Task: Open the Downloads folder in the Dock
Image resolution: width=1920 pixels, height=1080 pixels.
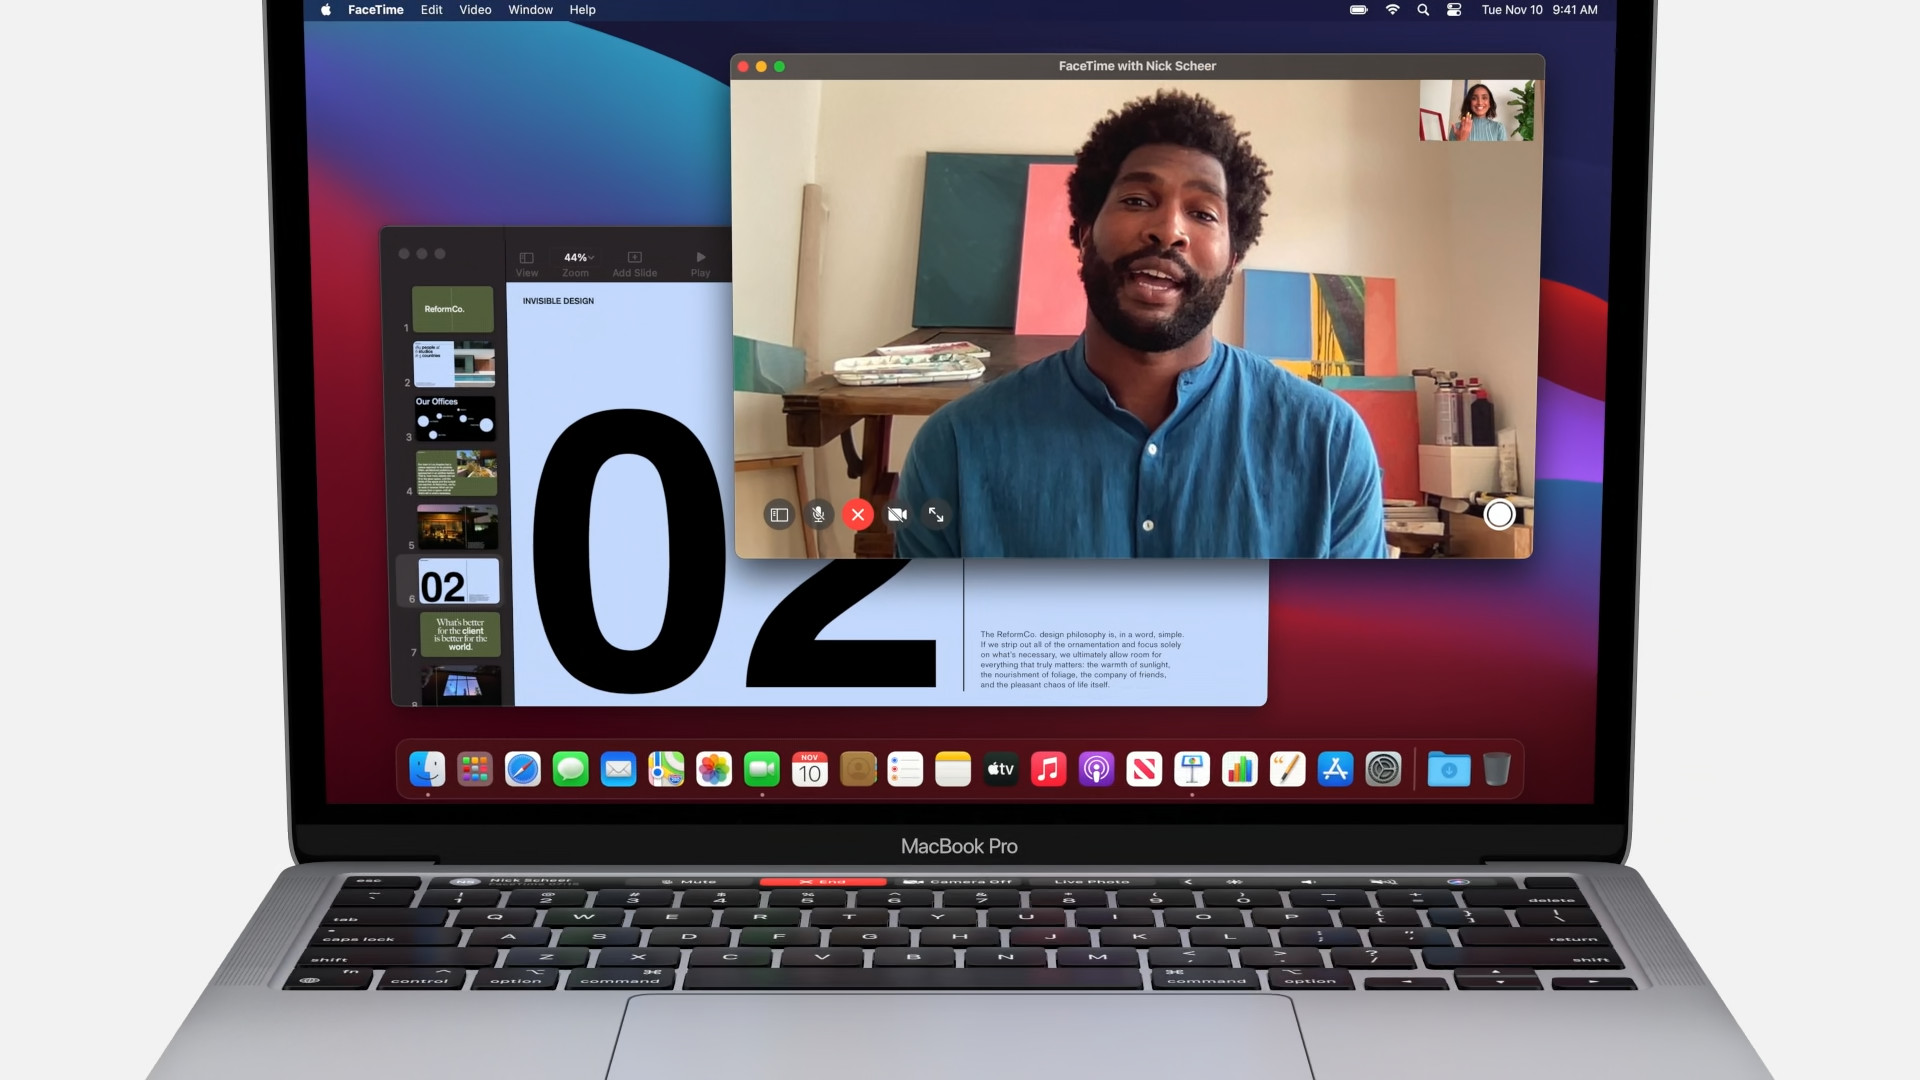Action: [1449, 769]
